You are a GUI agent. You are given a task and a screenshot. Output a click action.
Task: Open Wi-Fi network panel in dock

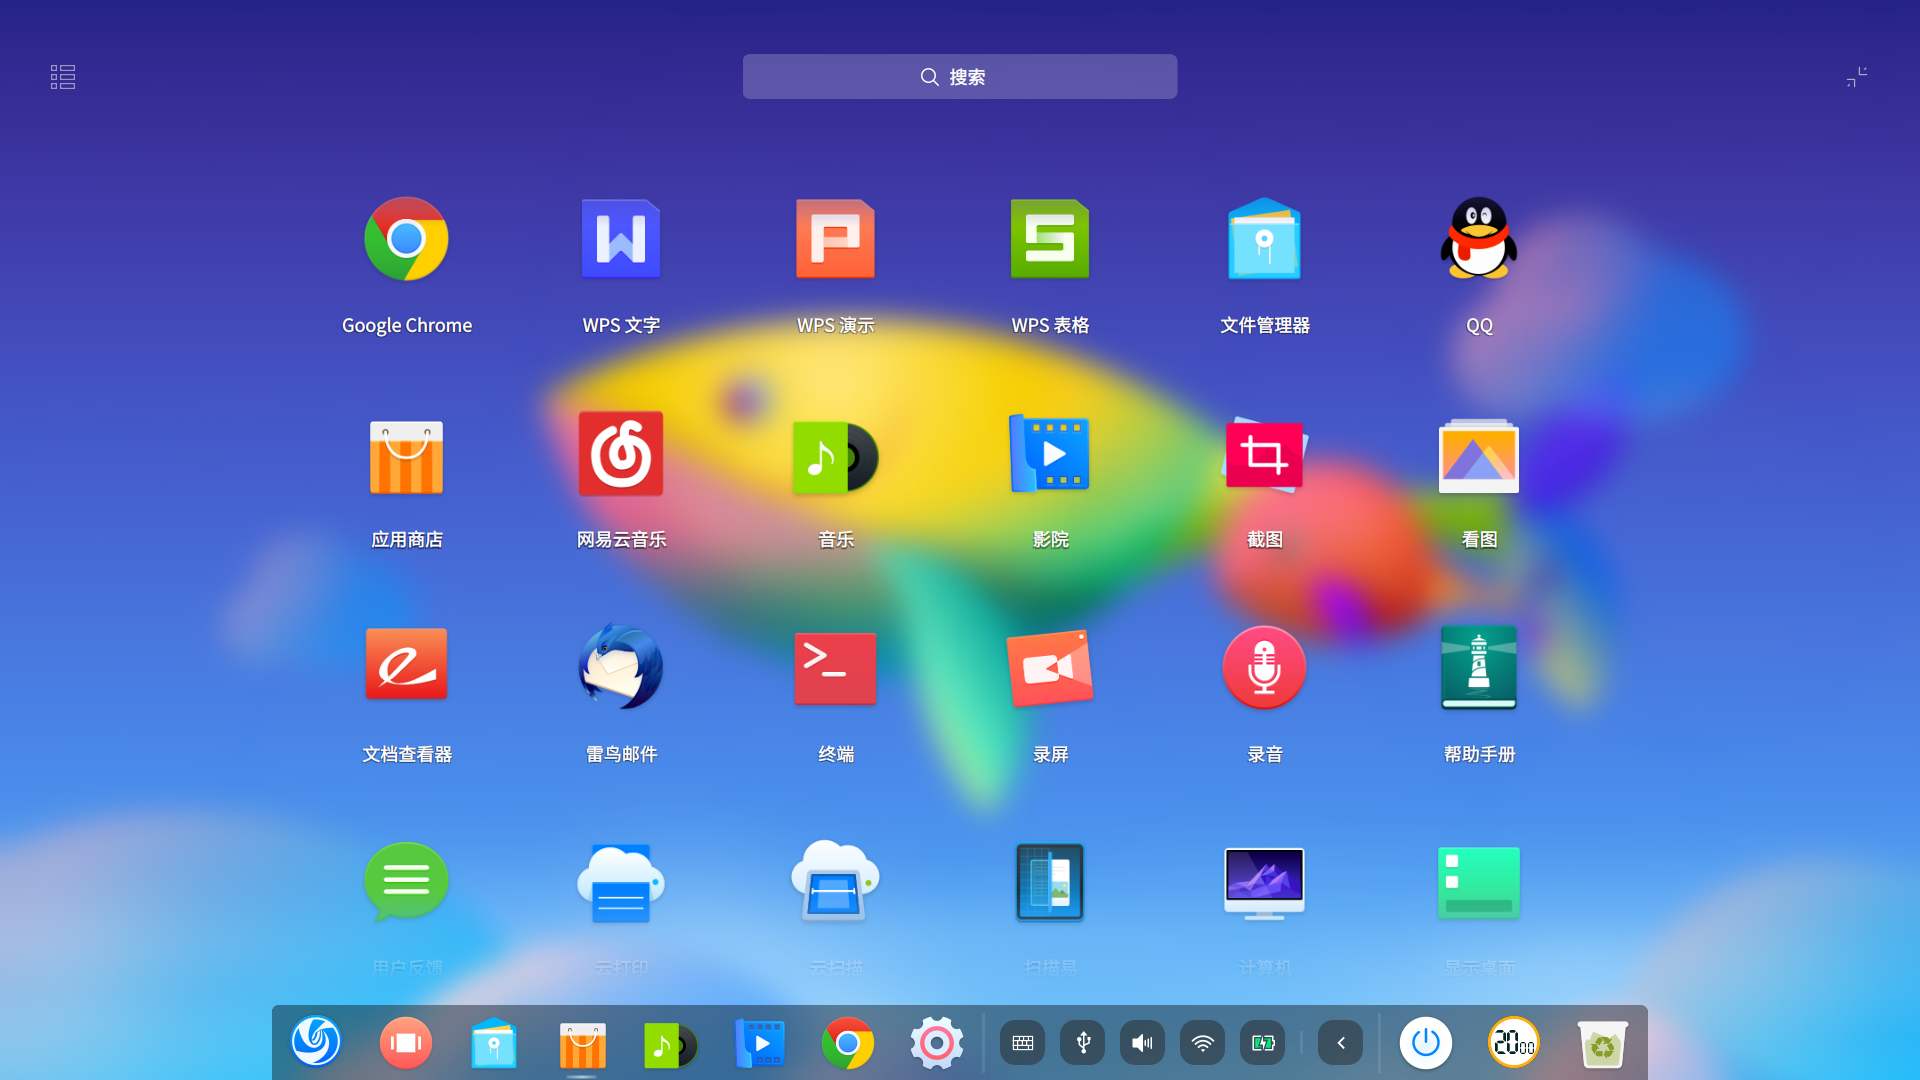(1202, 1043)
